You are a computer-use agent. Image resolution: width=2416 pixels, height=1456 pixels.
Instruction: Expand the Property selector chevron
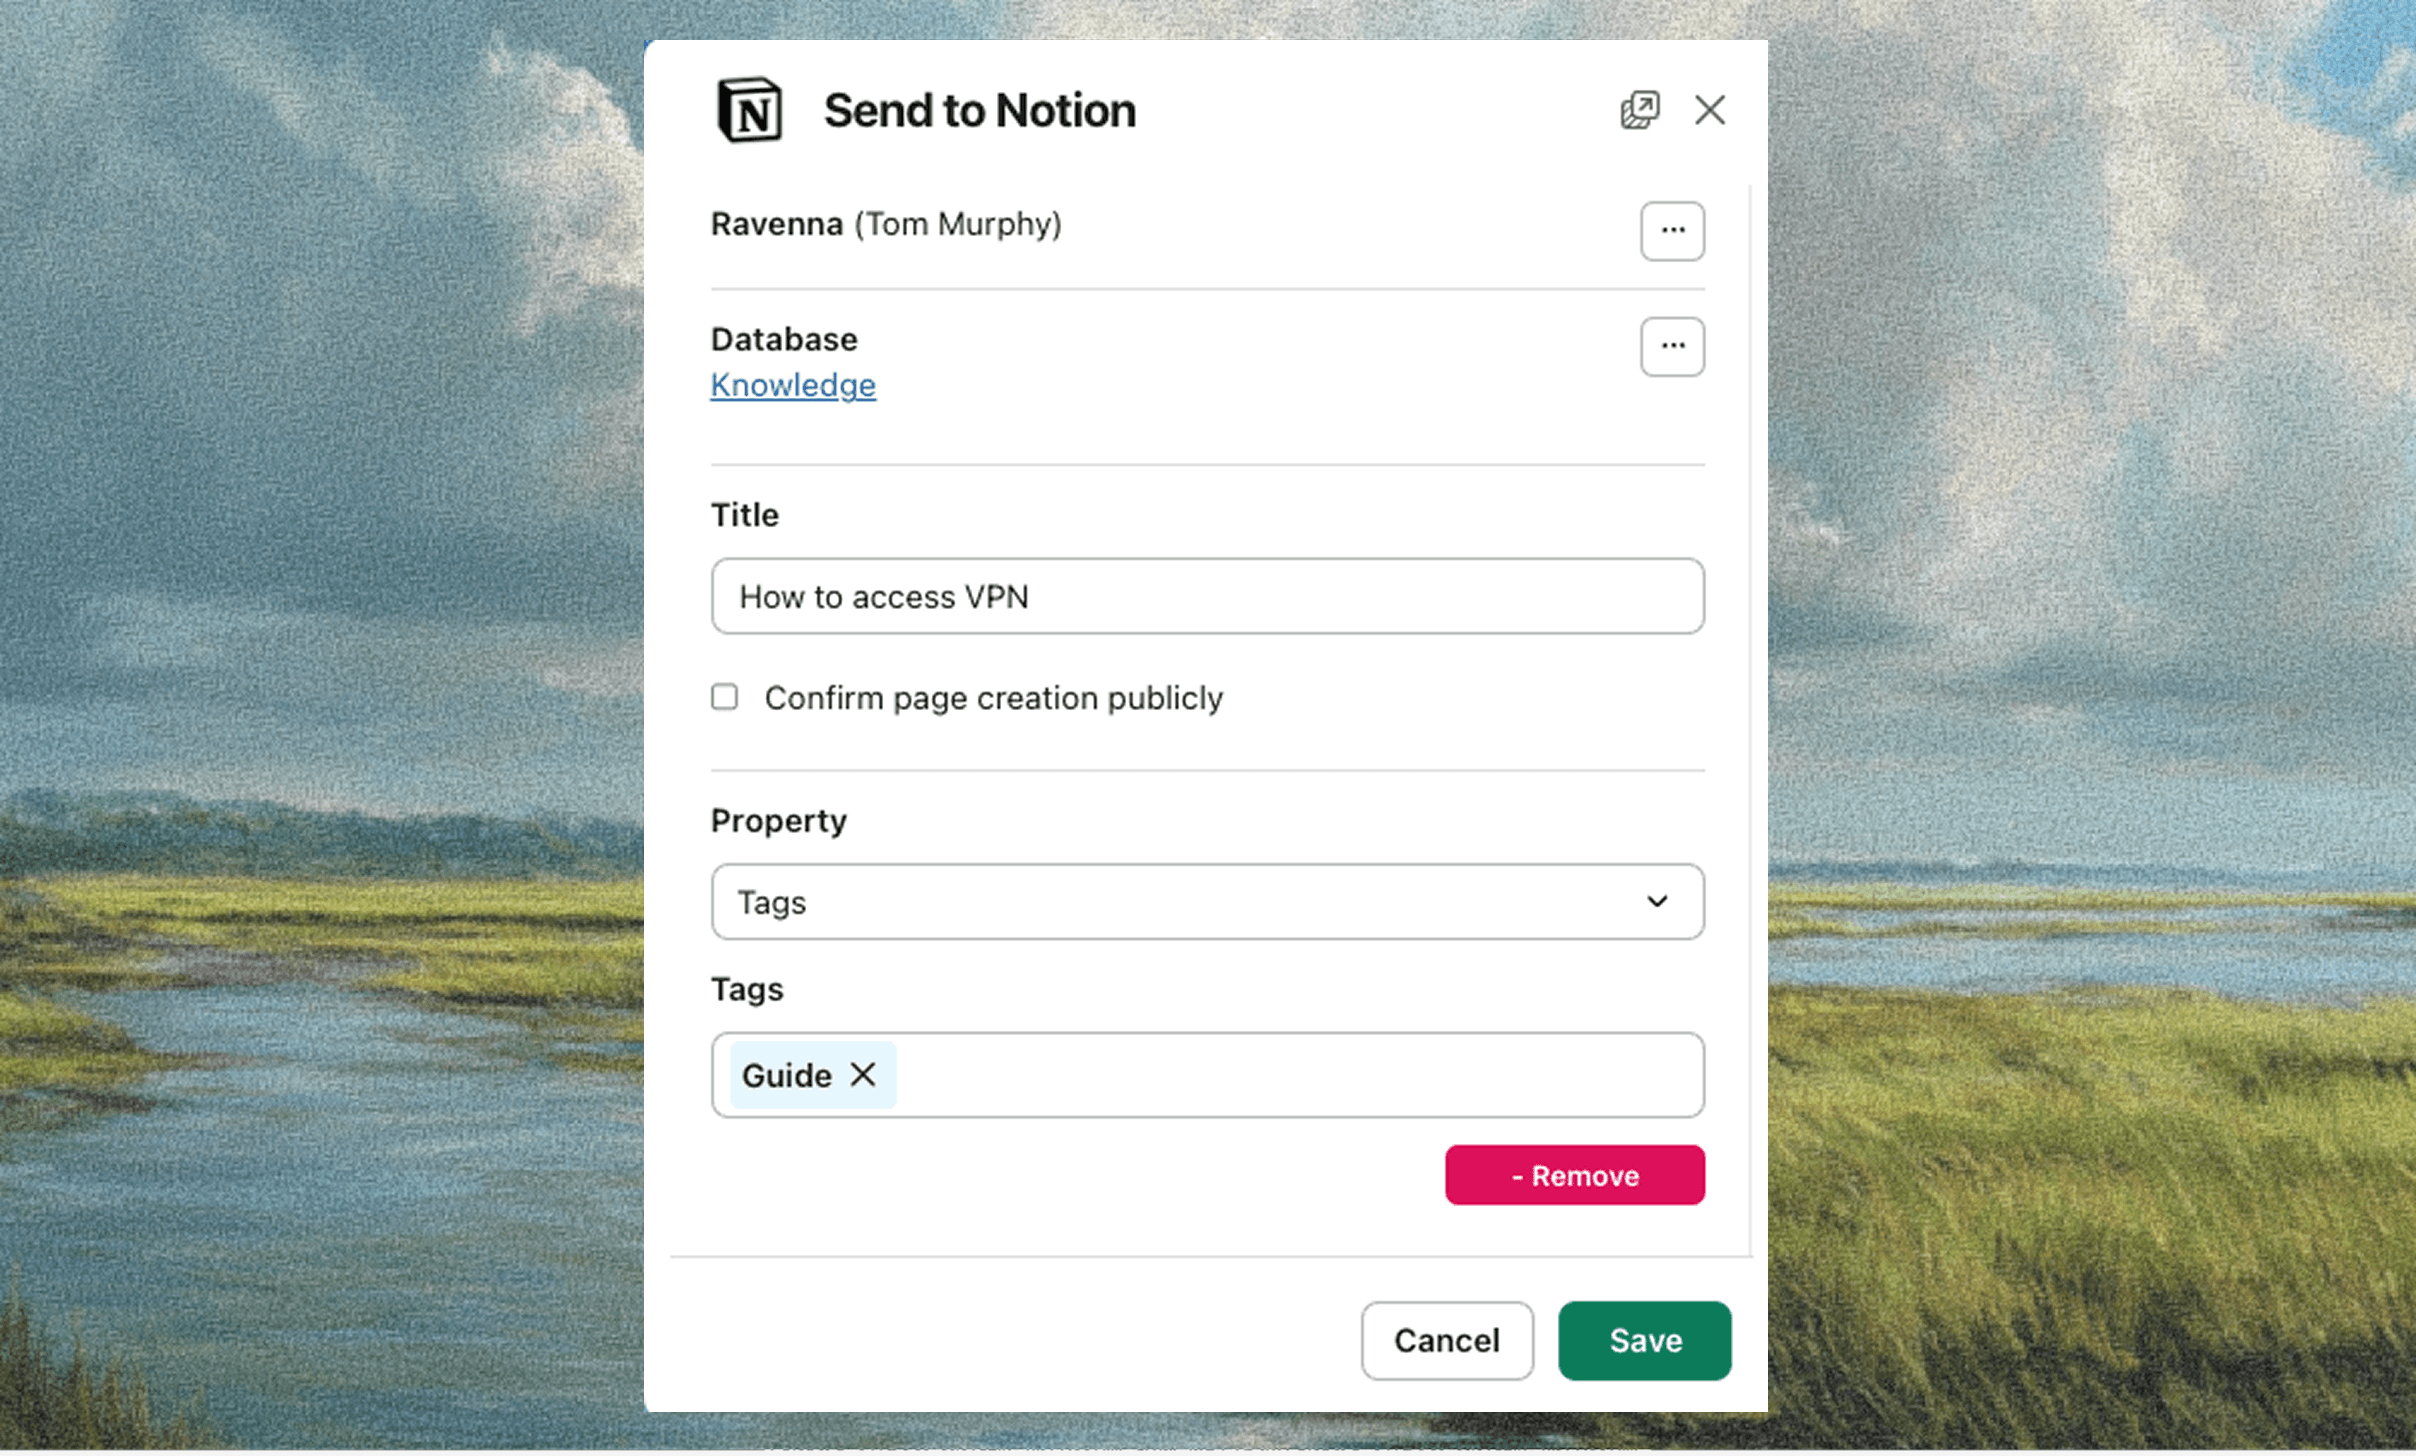[1656, 901]
